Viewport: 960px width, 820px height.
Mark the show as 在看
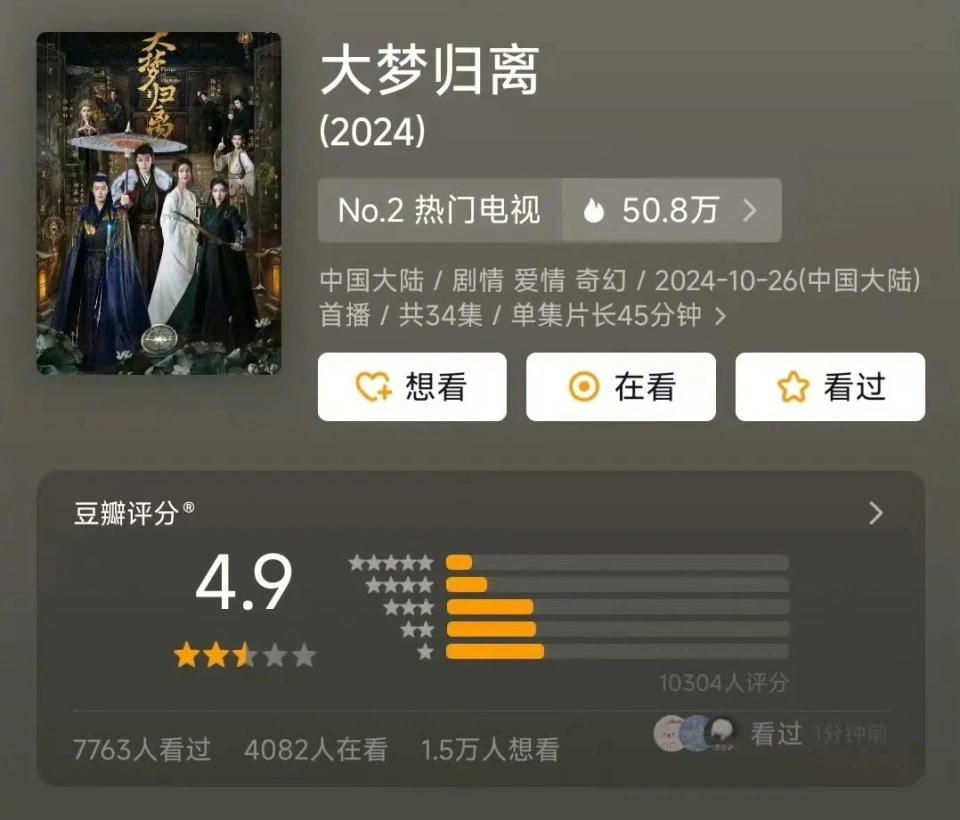pos(621,387)
